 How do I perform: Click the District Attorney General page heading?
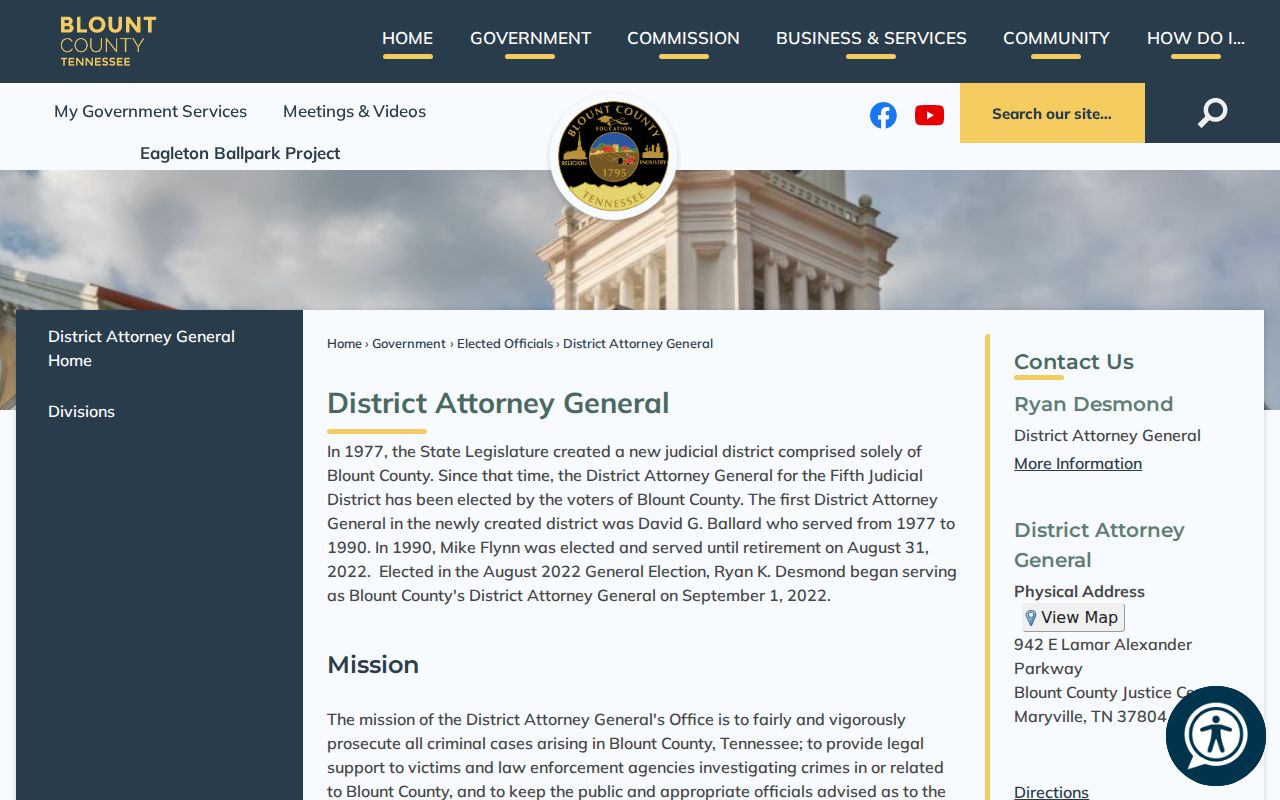pyautogui.click(x=498, y=403)
